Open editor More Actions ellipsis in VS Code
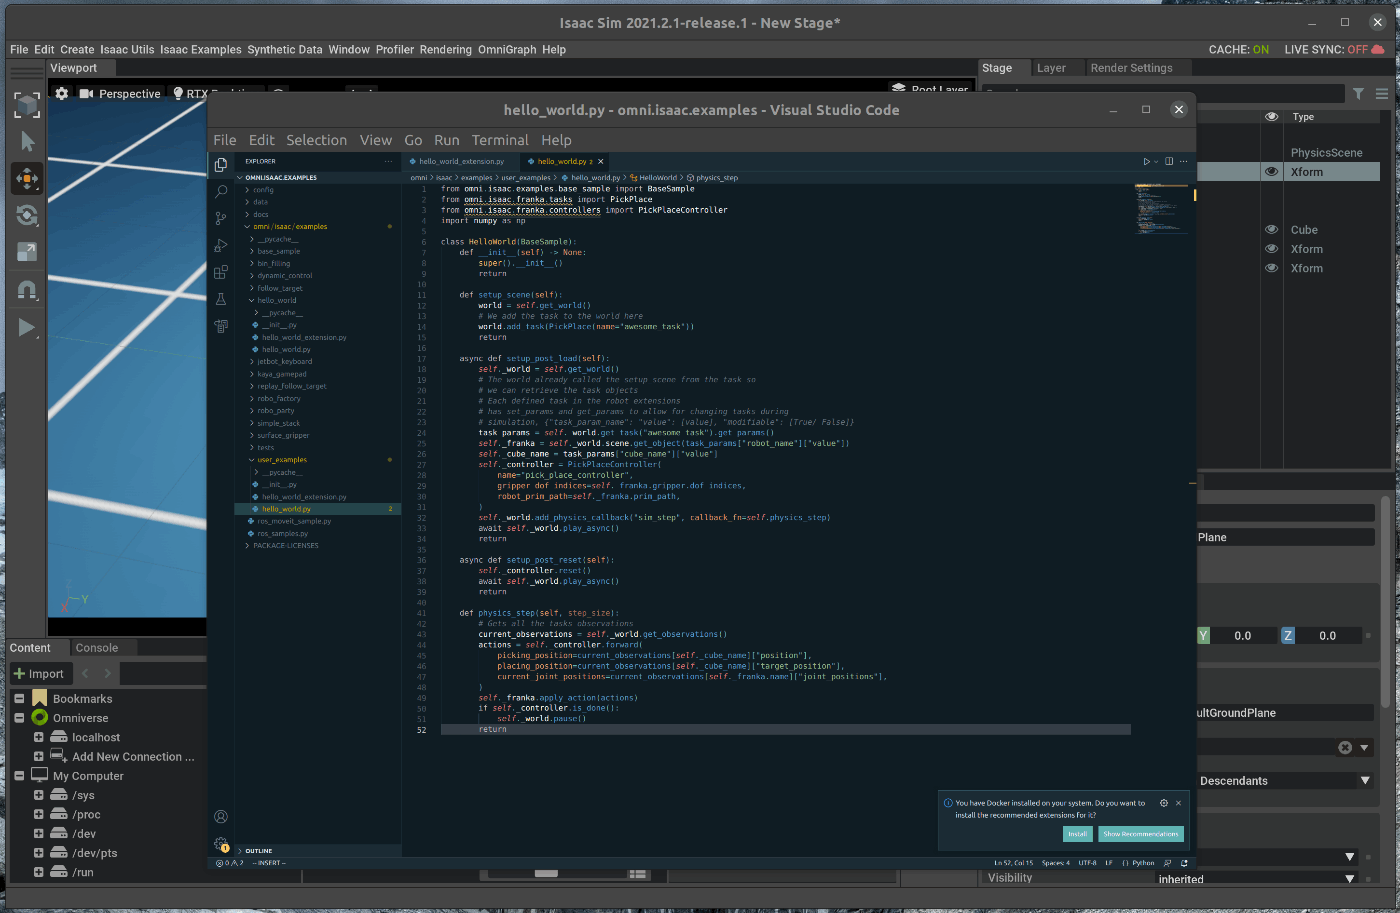The width and height of the screenshot is (1400, 913). click(1183, 161)
